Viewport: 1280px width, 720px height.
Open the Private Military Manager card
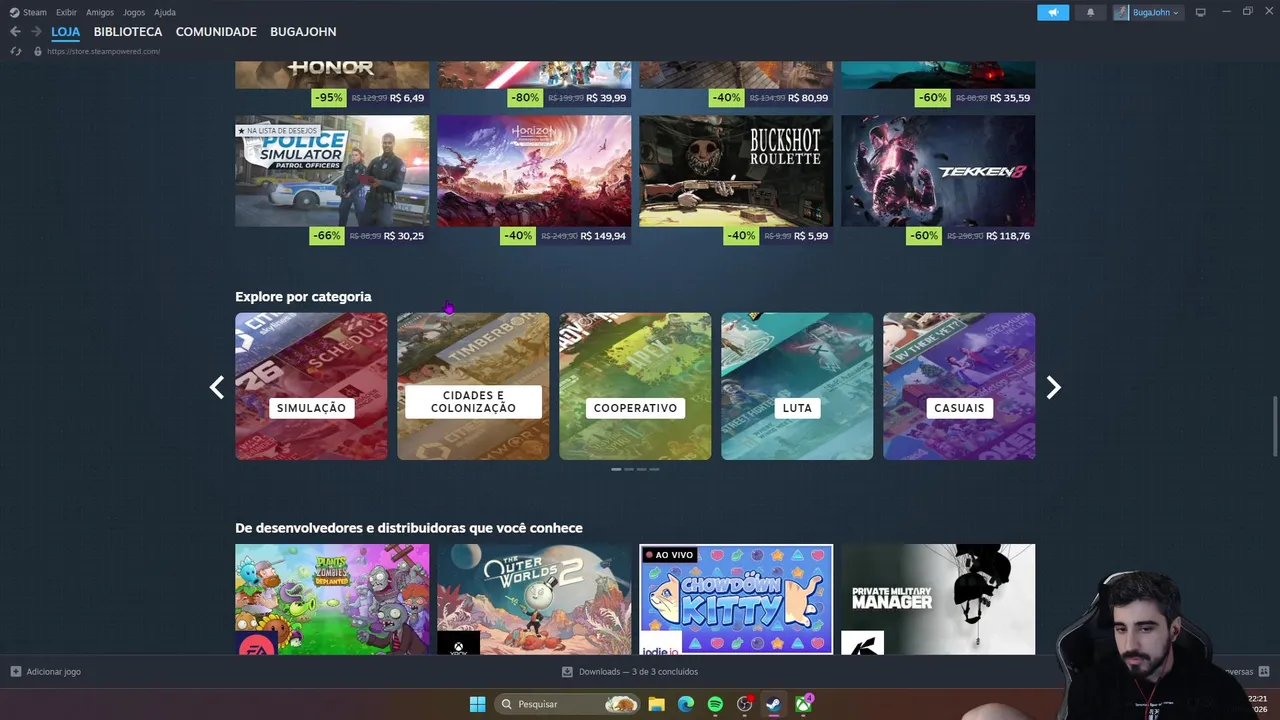tap(938, 599)
